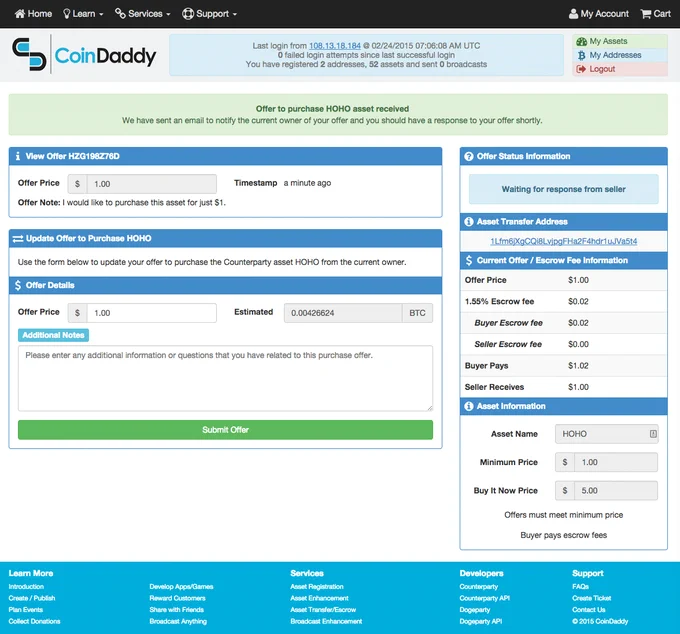Open footer Contact Us link

588,610
